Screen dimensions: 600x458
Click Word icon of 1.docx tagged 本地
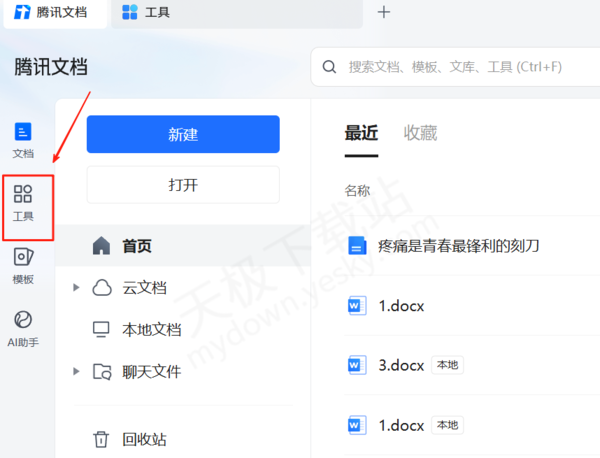tap(357, 425)
